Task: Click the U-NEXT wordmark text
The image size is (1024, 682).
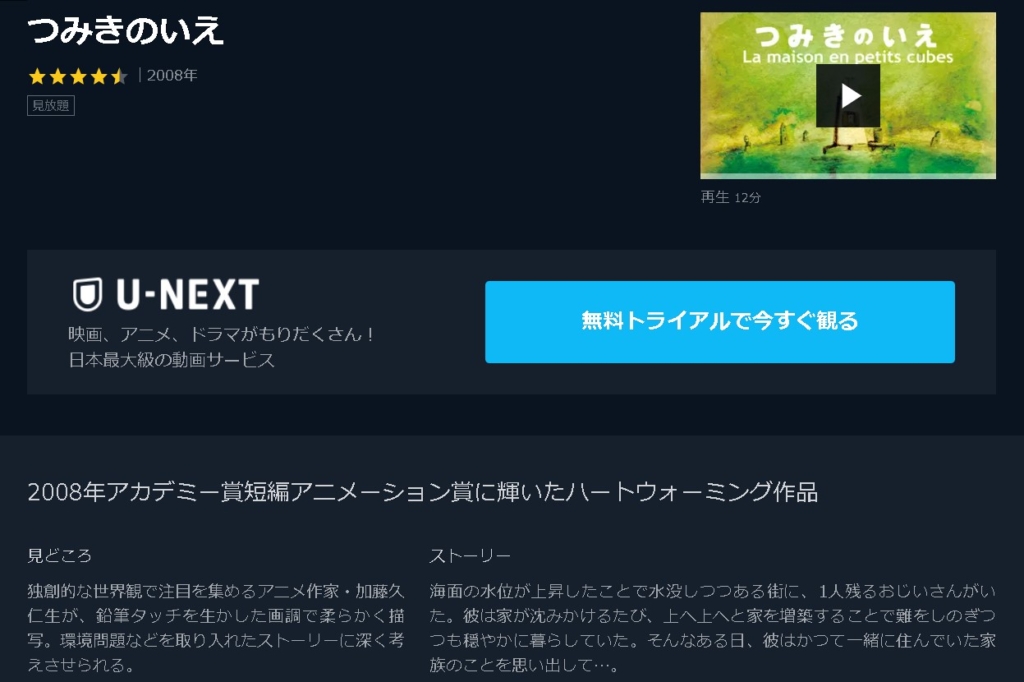Action: tap(188, 295)
